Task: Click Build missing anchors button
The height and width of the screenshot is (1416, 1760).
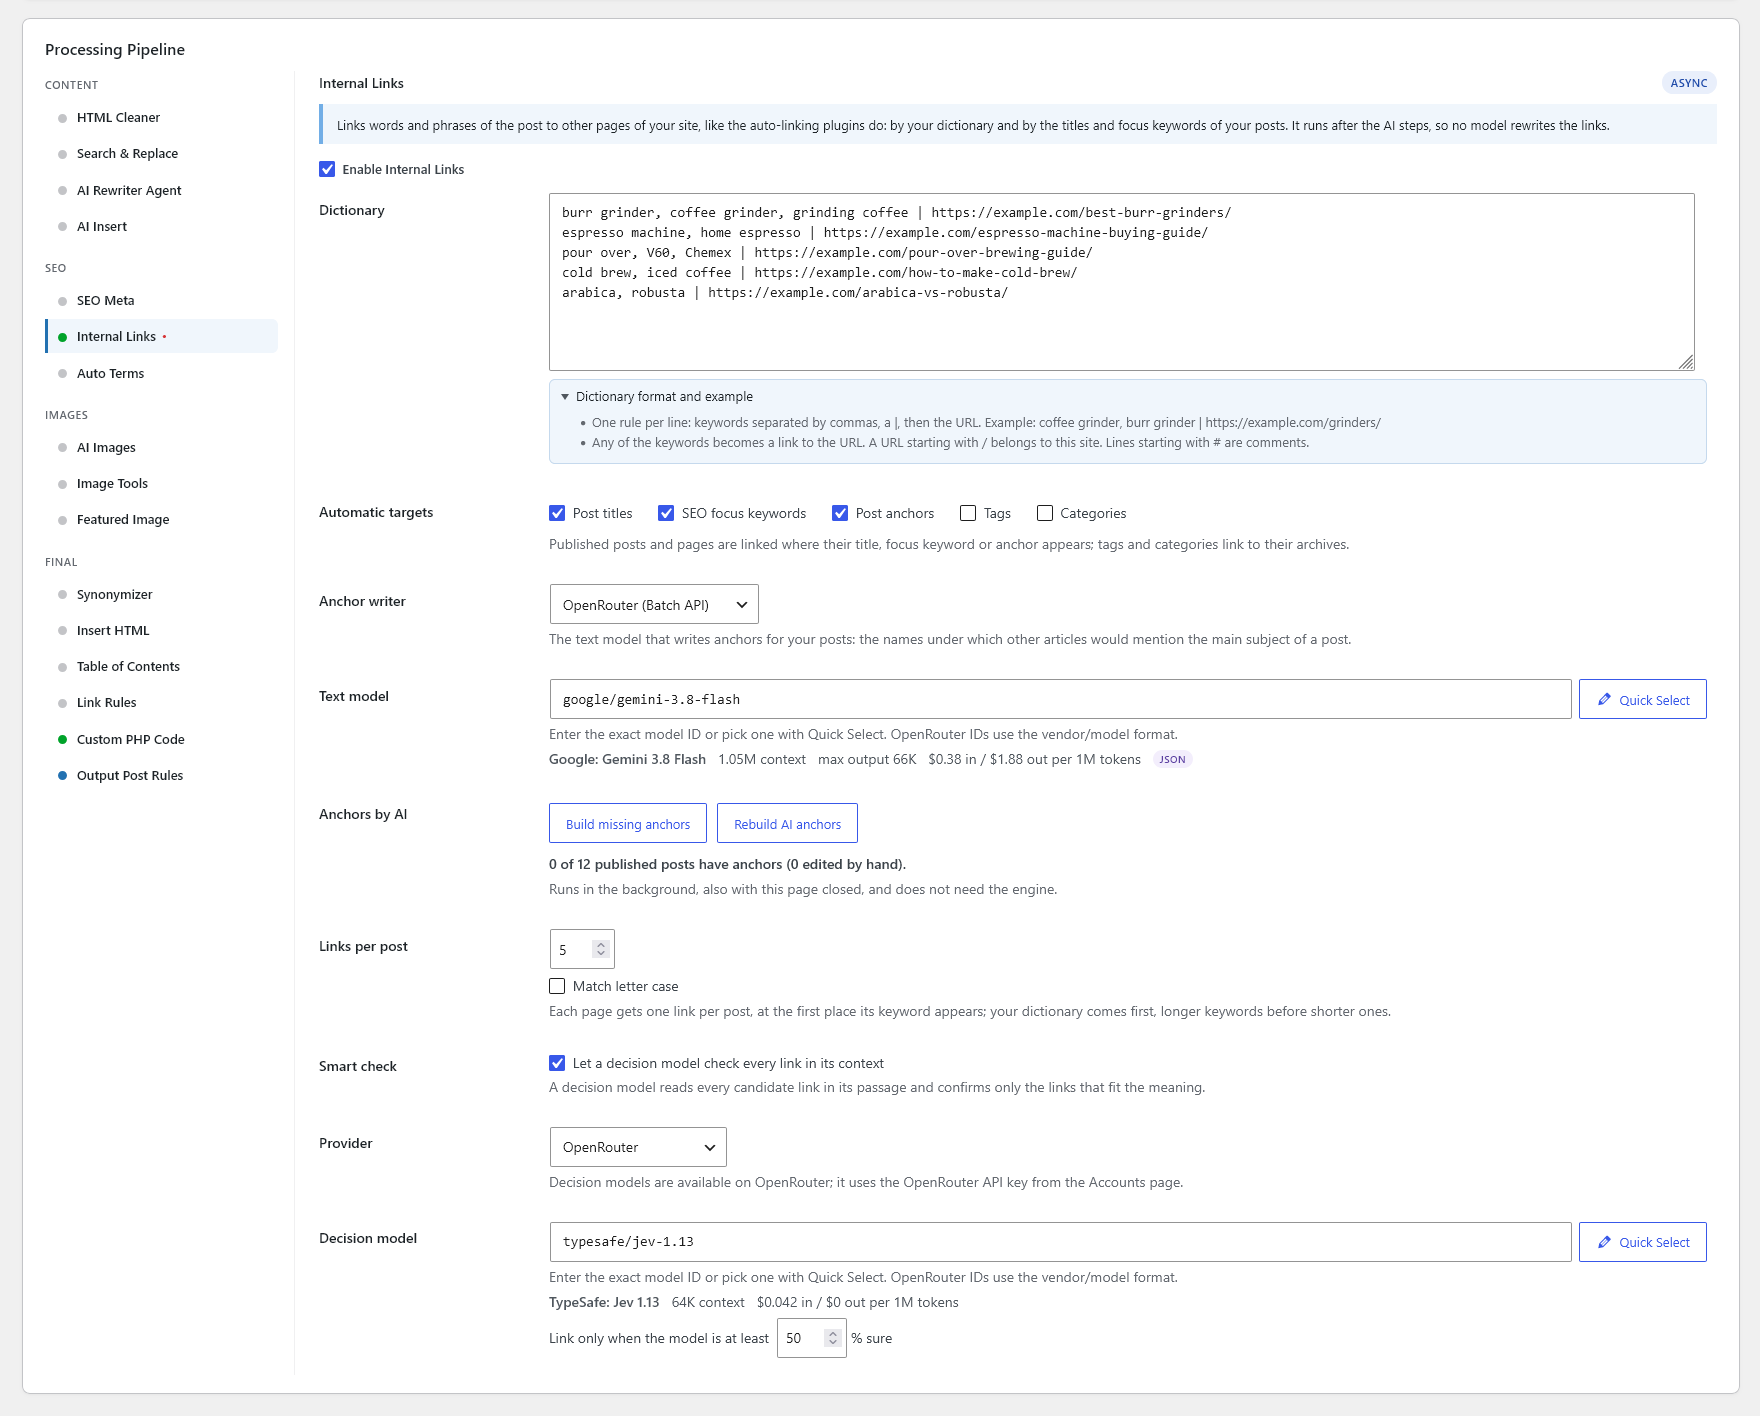Action: coord(628,824)
